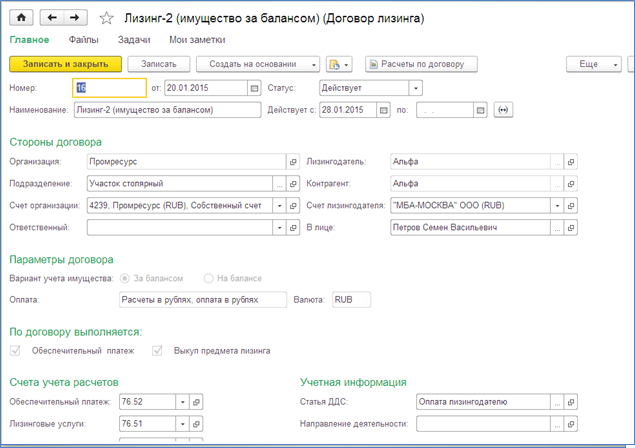Screen dimensions: 635x448
Task: Navigate back with the left arrow
Action: [x=52, y=17]
